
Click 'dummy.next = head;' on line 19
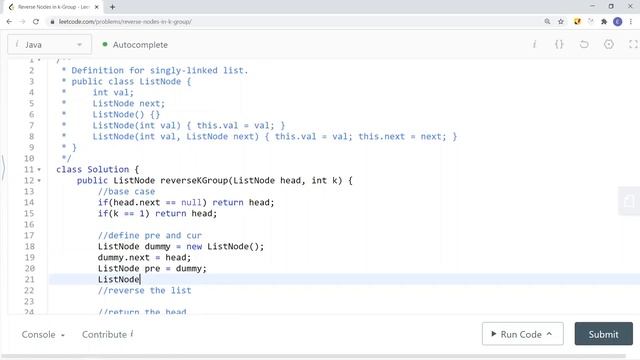pyautogui.click(x=144, y=258)
